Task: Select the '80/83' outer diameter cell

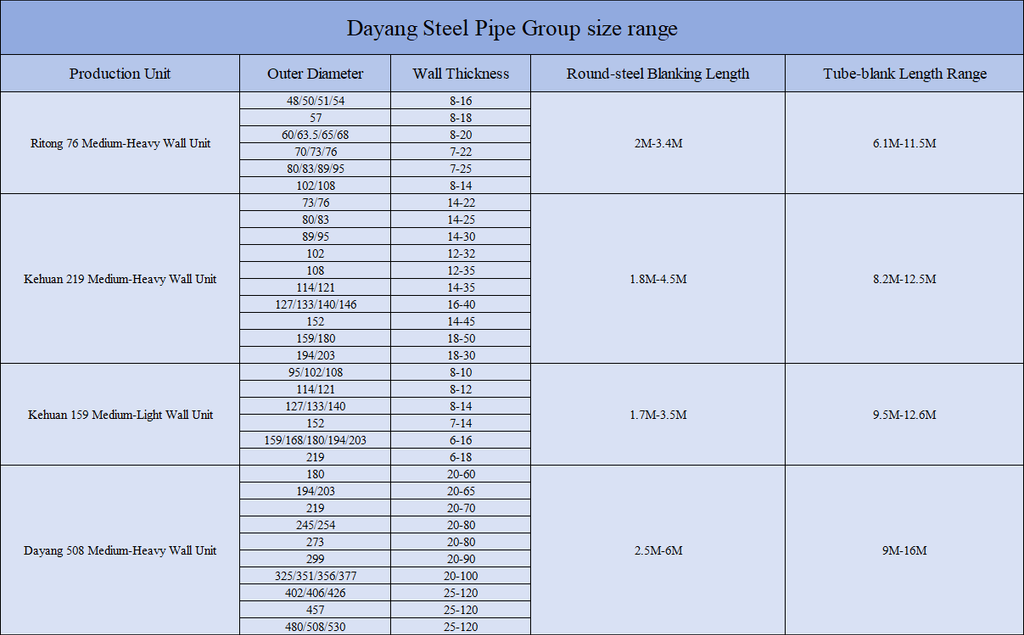Action: 315,220
